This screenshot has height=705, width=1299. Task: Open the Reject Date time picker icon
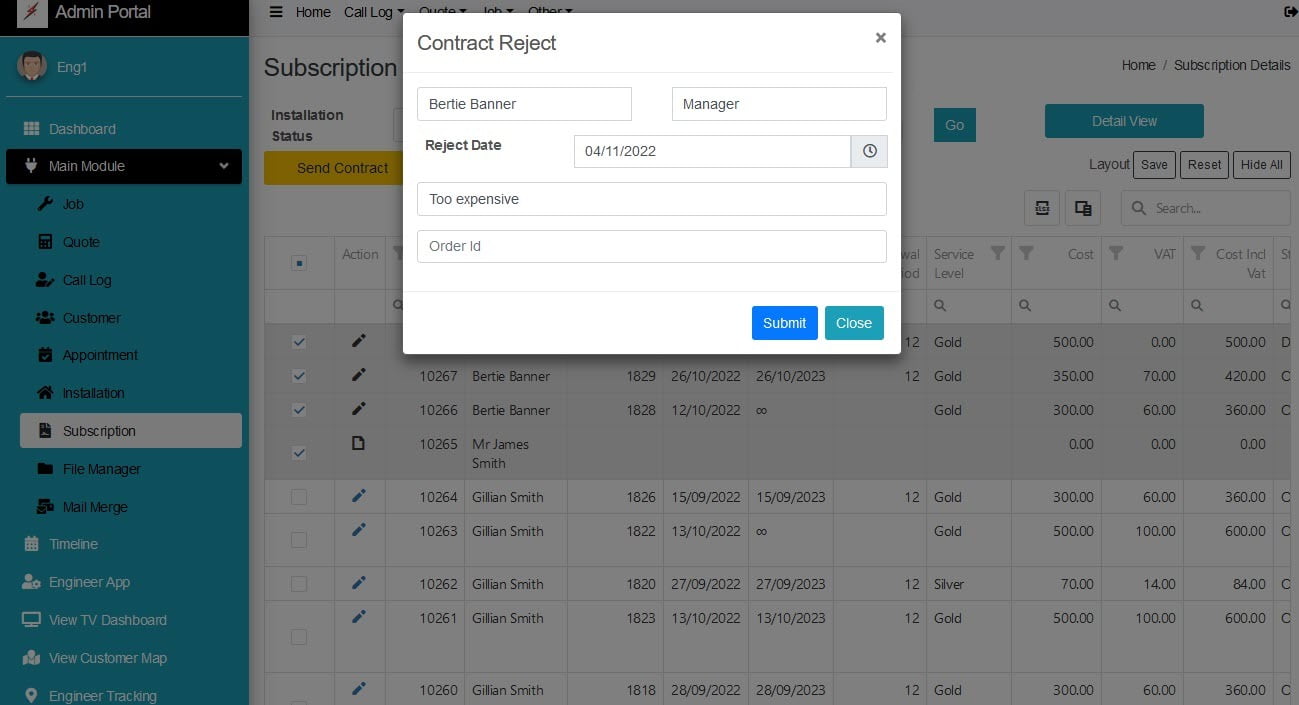[869, 151]
